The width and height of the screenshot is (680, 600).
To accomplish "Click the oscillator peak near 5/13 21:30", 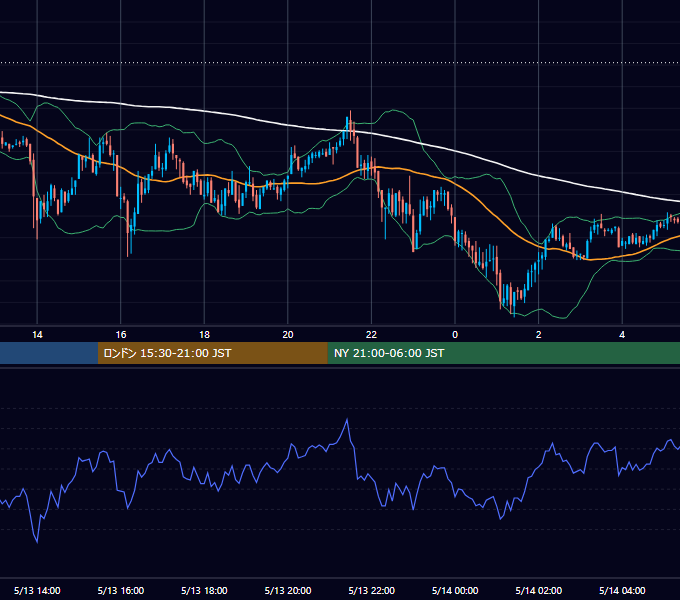I will pyautogui.click(x=347, y=419).
